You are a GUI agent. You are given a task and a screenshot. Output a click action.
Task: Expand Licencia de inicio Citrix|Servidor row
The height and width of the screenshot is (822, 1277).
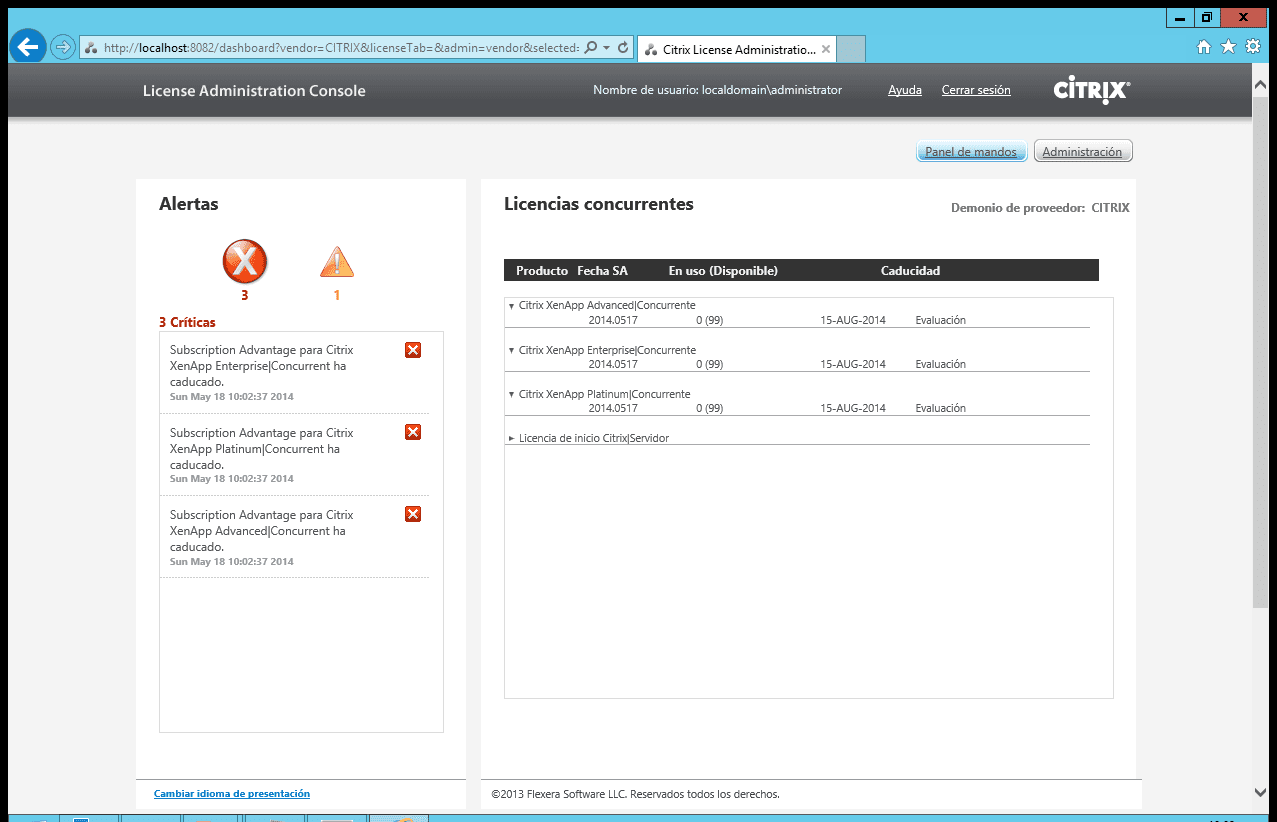click(512, 439)
